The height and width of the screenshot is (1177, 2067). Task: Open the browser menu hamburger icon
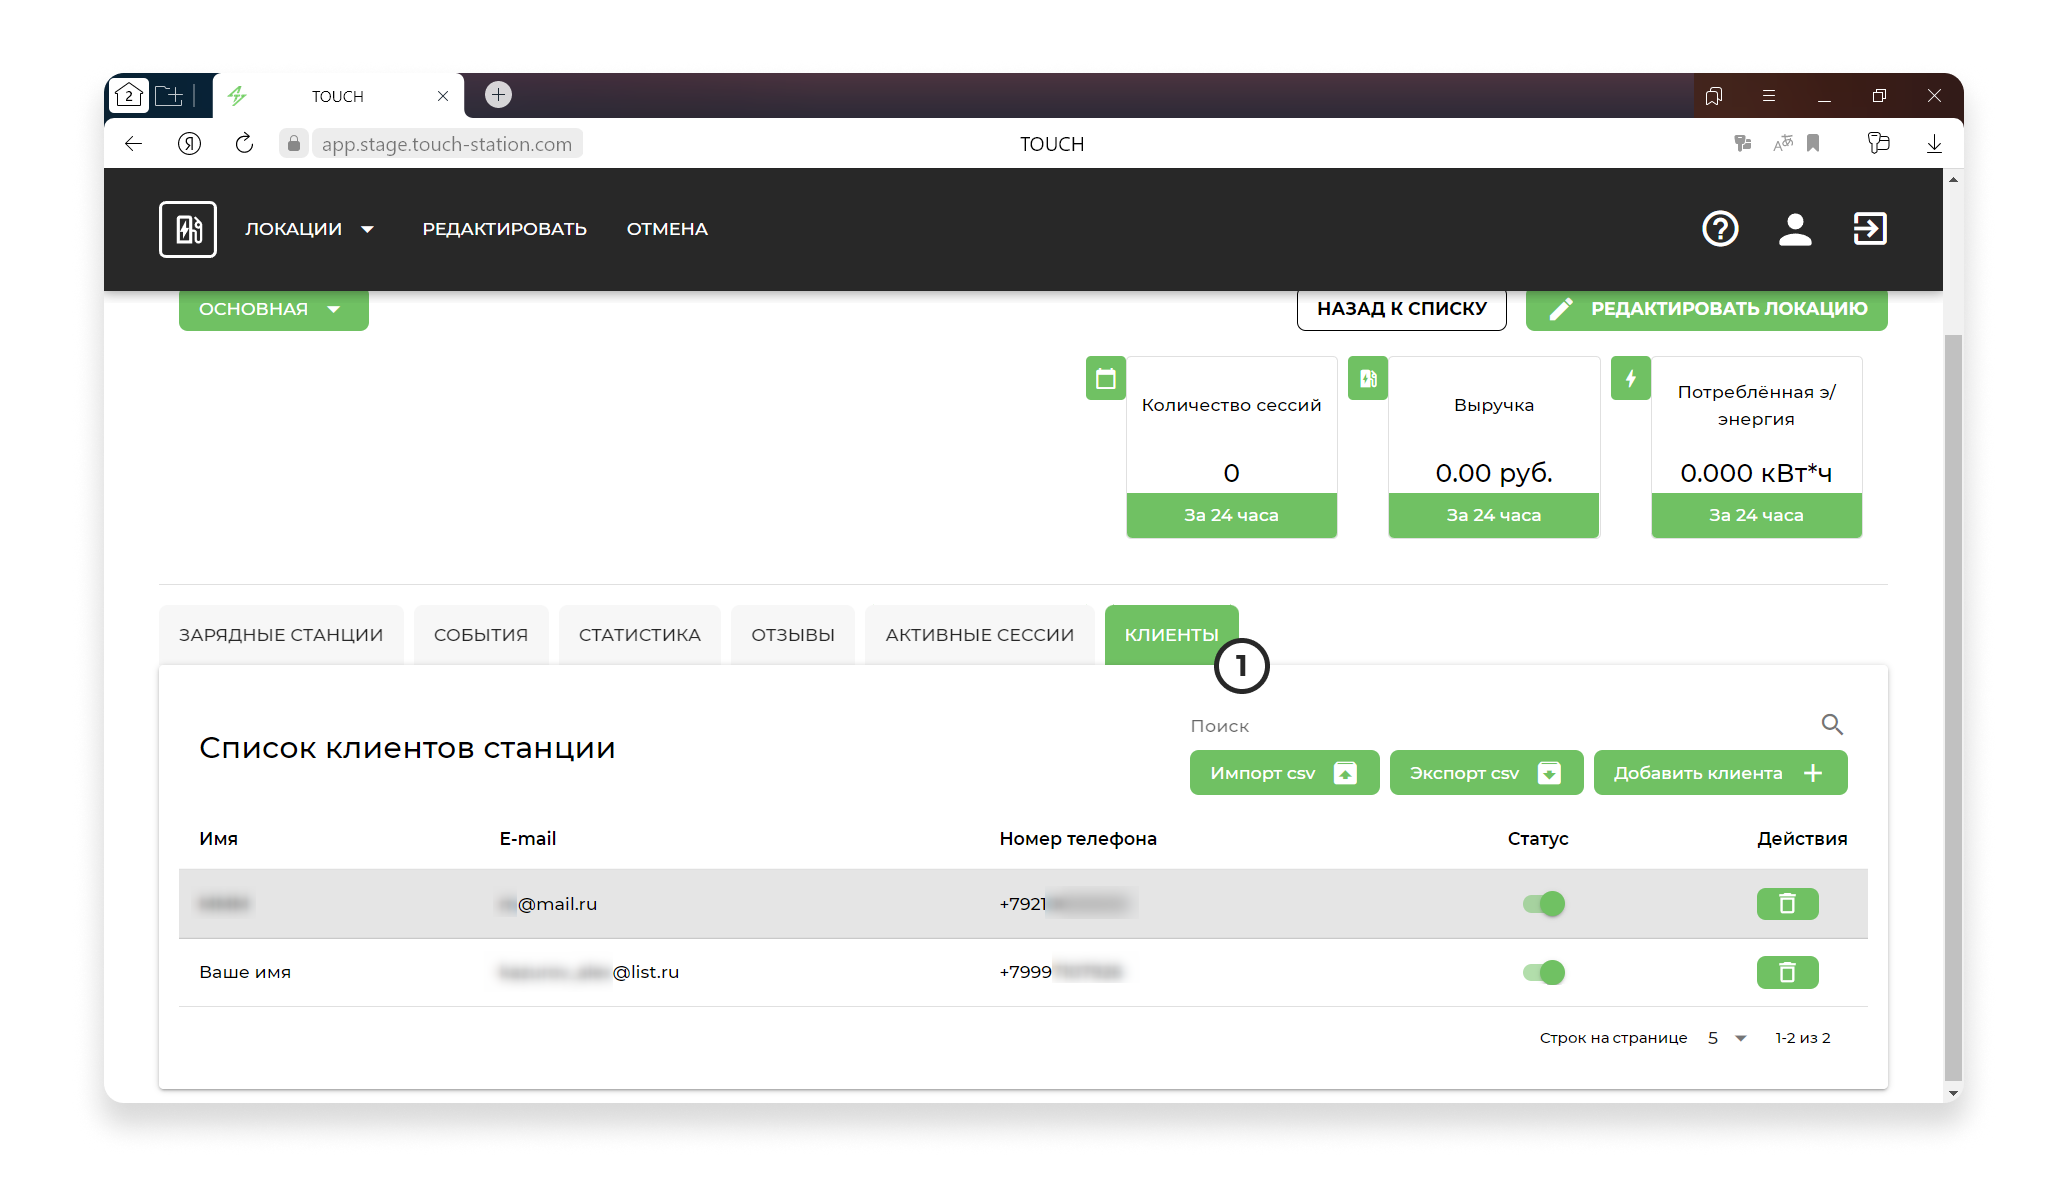(x=1769, y=96)
